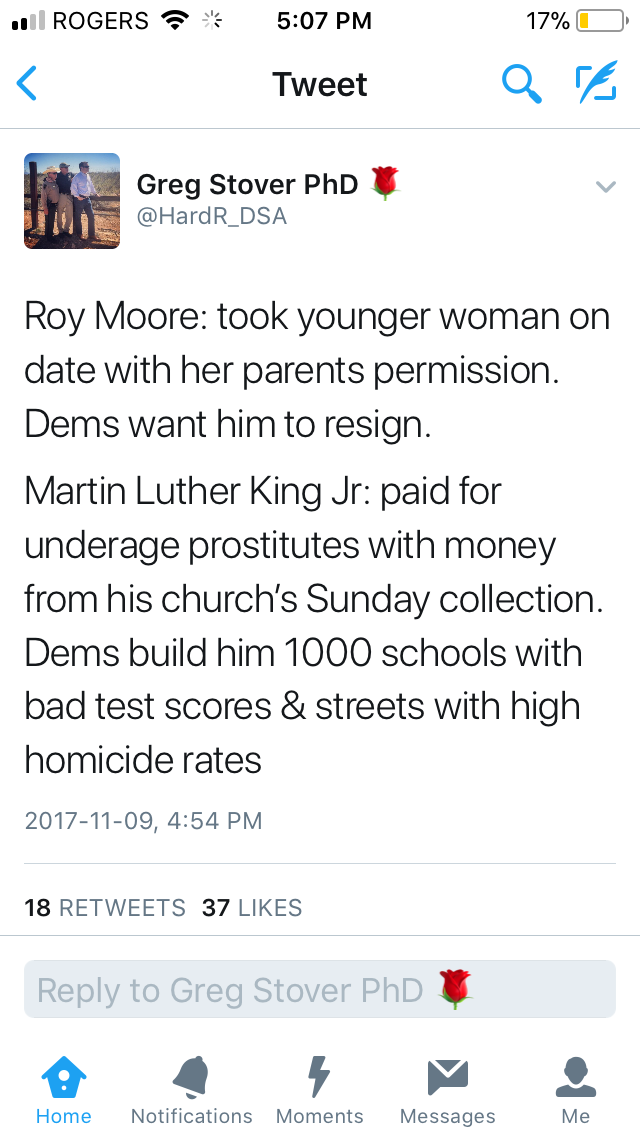Tap the Reply to Greg Stover field
The image size is (640, 1136).
pos(319,990)
